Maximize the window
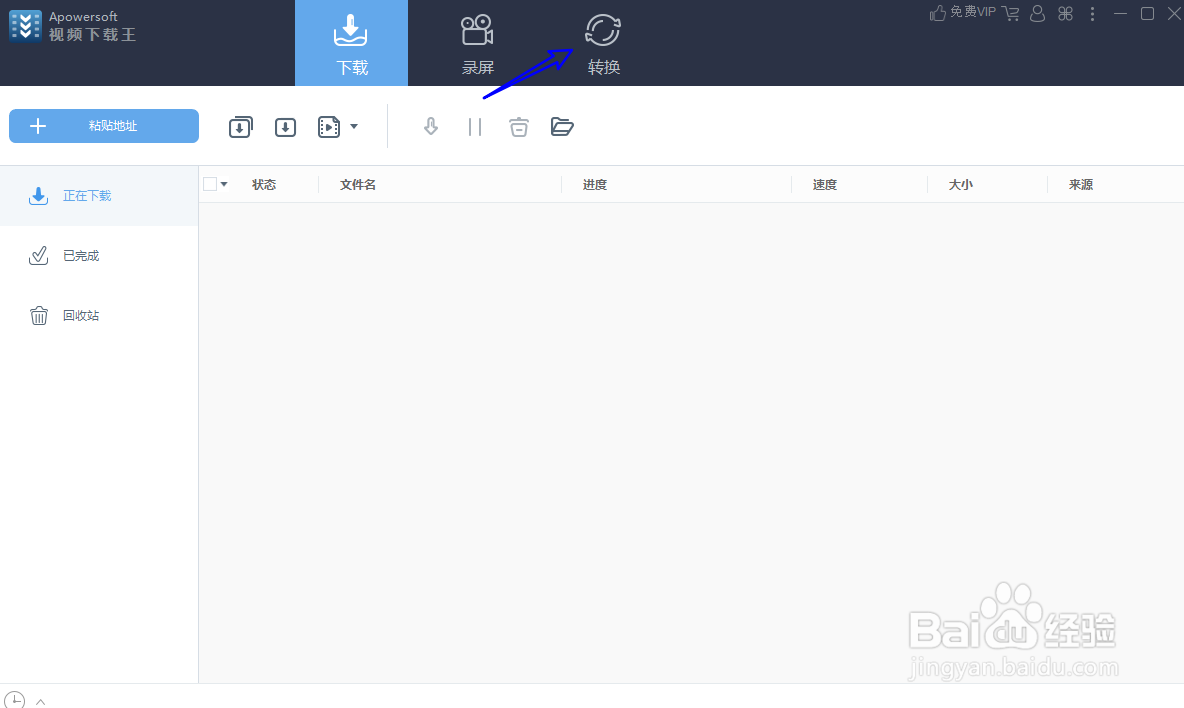The height and width of the screenshot is (708, 1184). [1147, 14]
